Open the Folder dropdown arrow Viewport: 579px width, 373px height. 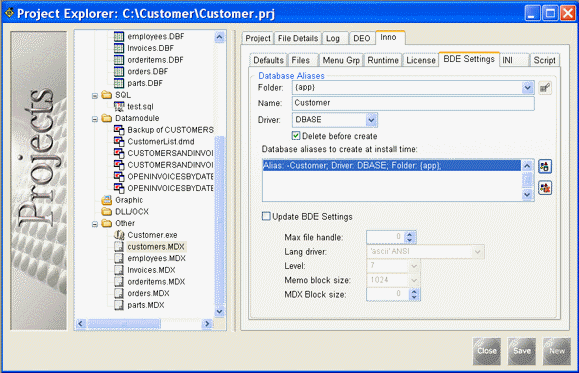pos(528,88)
